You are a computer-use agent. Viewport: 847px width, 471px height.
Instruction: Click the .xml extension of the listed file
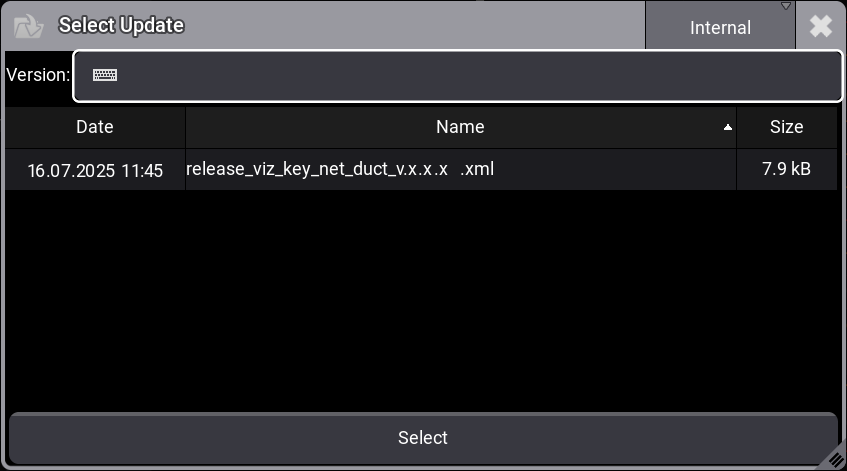click(x=477, y=169)
